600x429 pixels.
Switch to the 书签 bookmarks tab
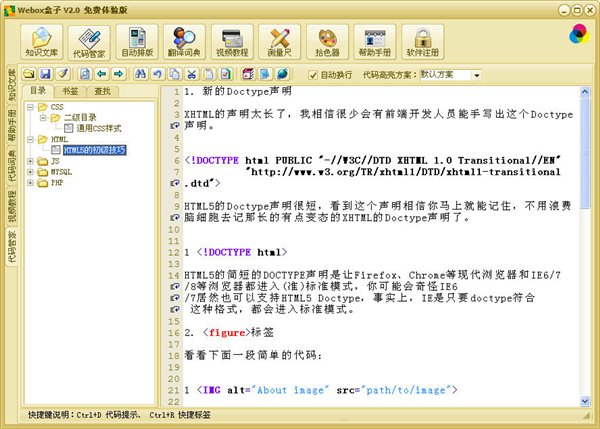70,91
